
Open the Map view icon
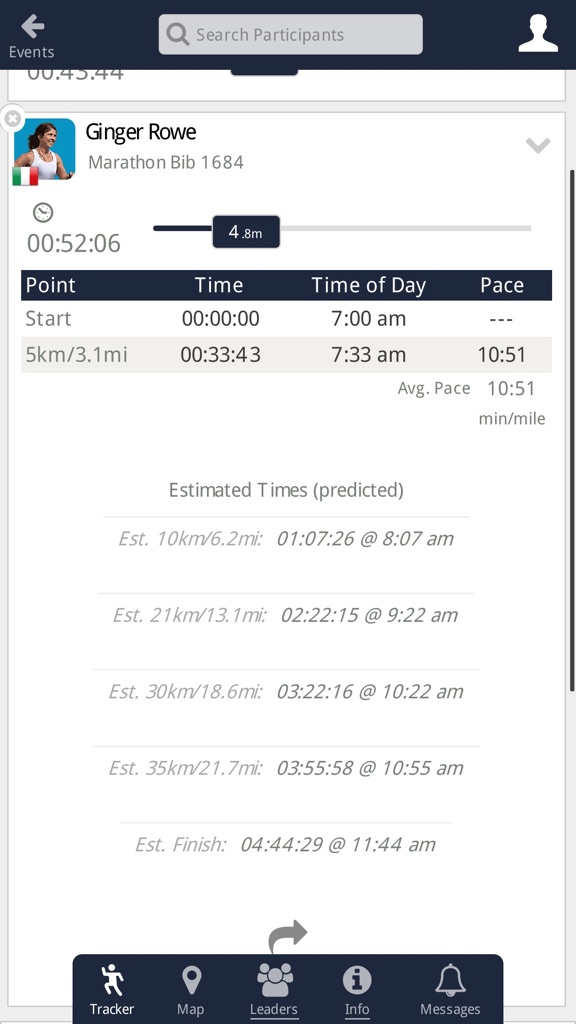click(190, 985)
